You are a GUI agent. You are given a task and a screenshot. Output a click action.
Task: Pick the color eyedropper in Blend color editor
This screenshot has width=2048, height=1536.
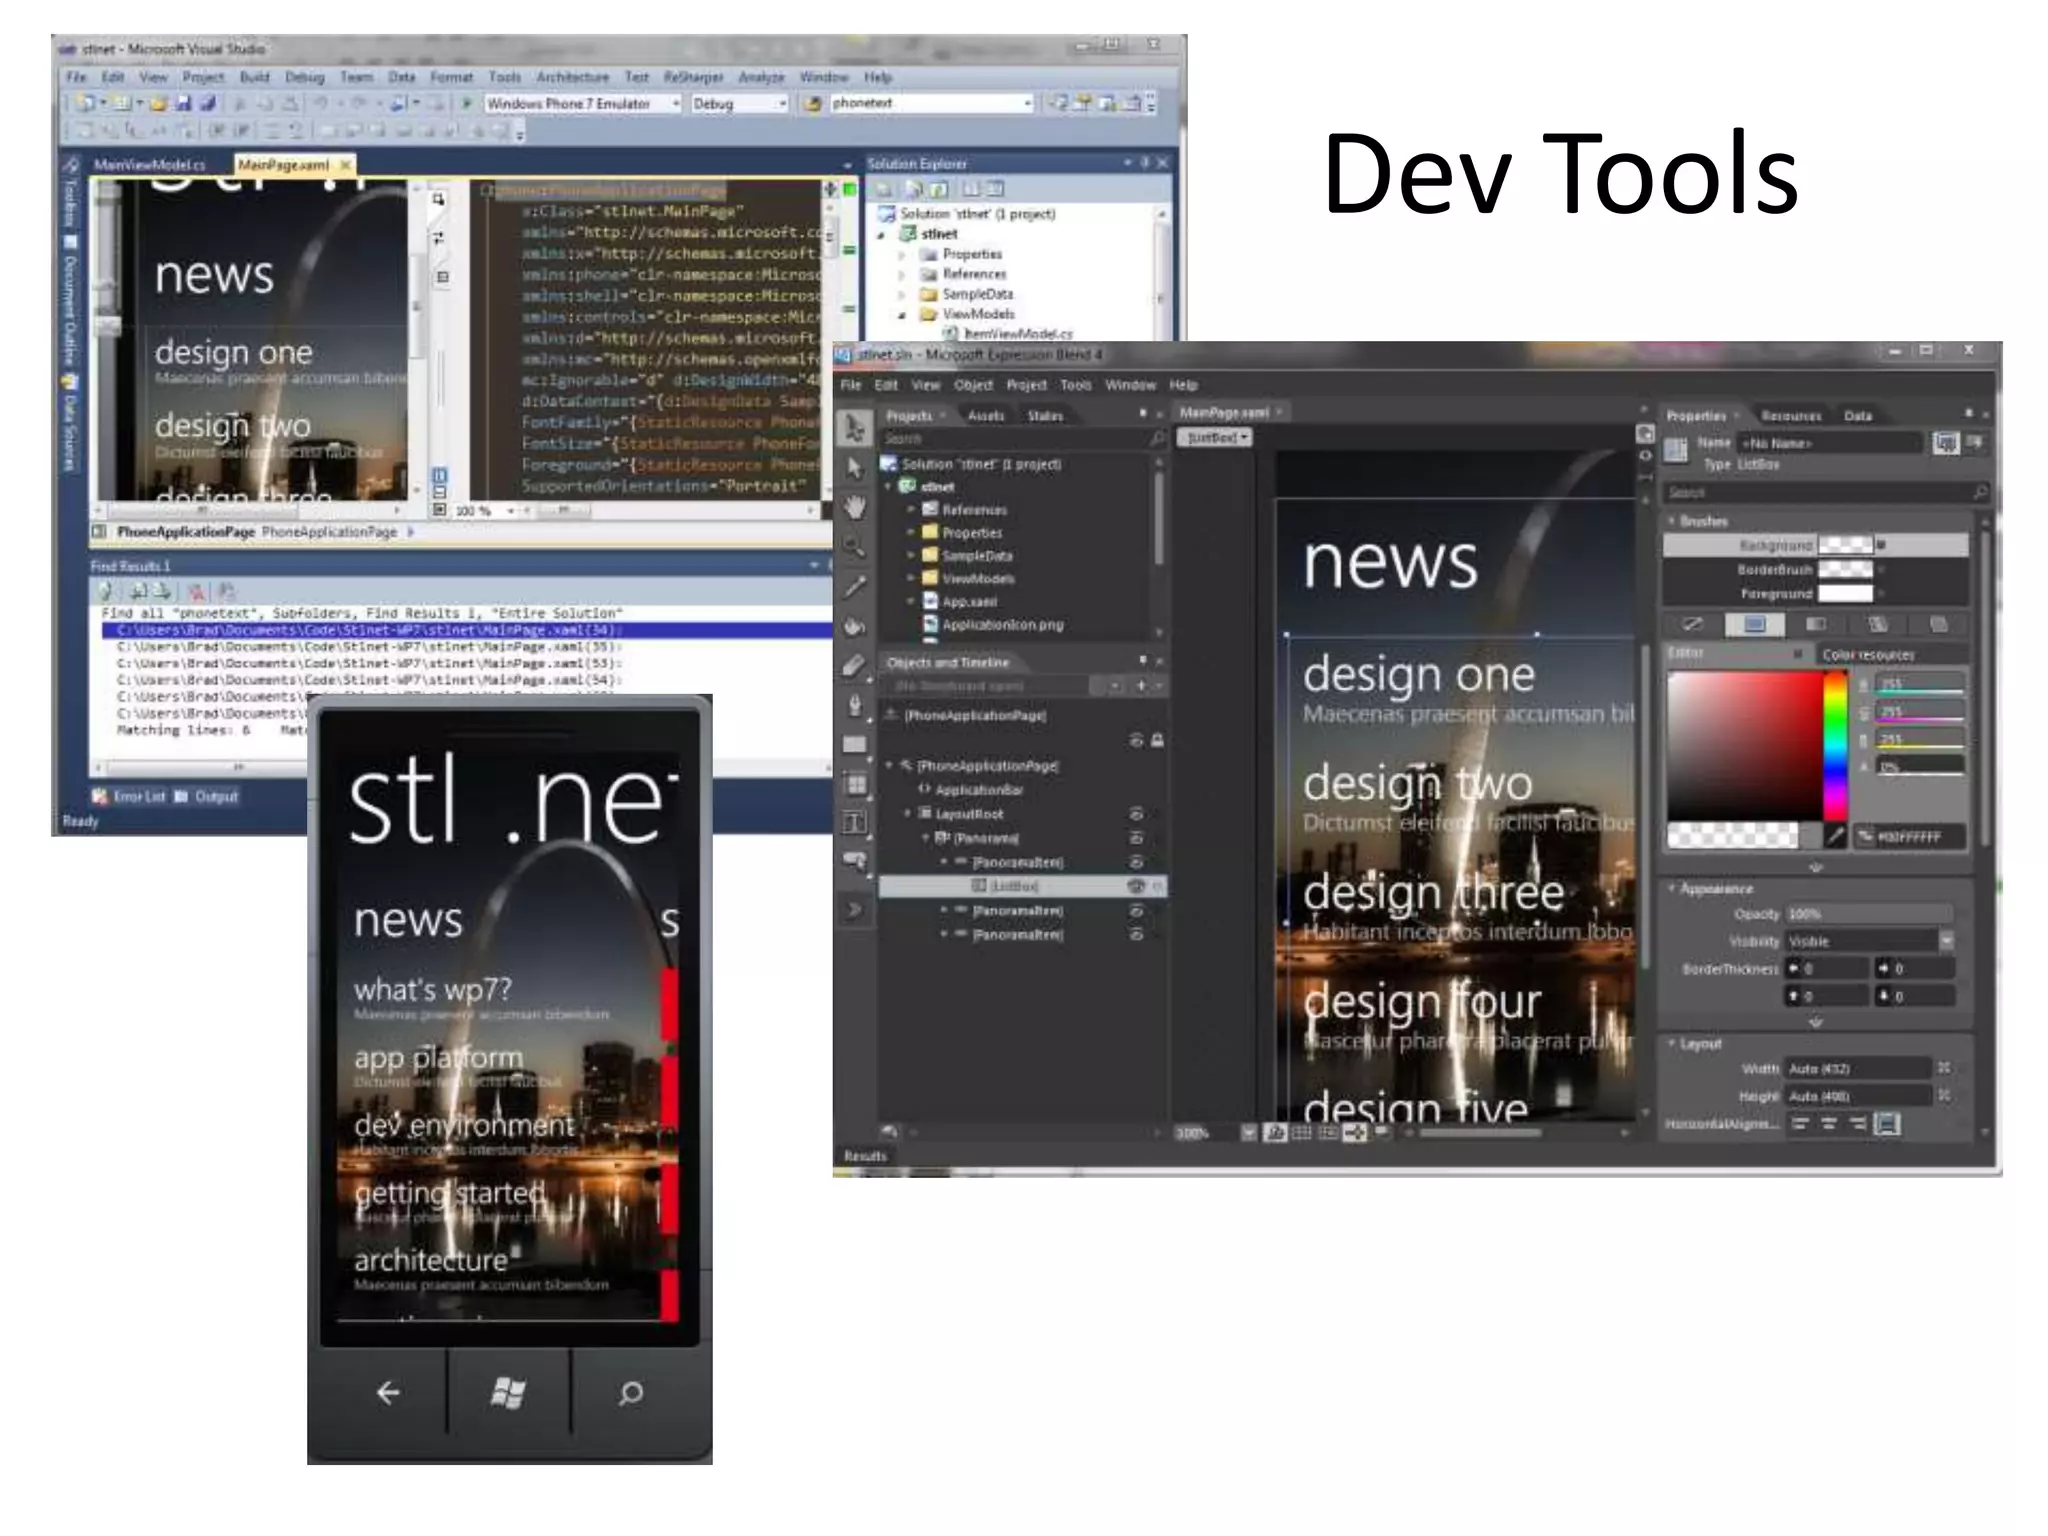1835,835
